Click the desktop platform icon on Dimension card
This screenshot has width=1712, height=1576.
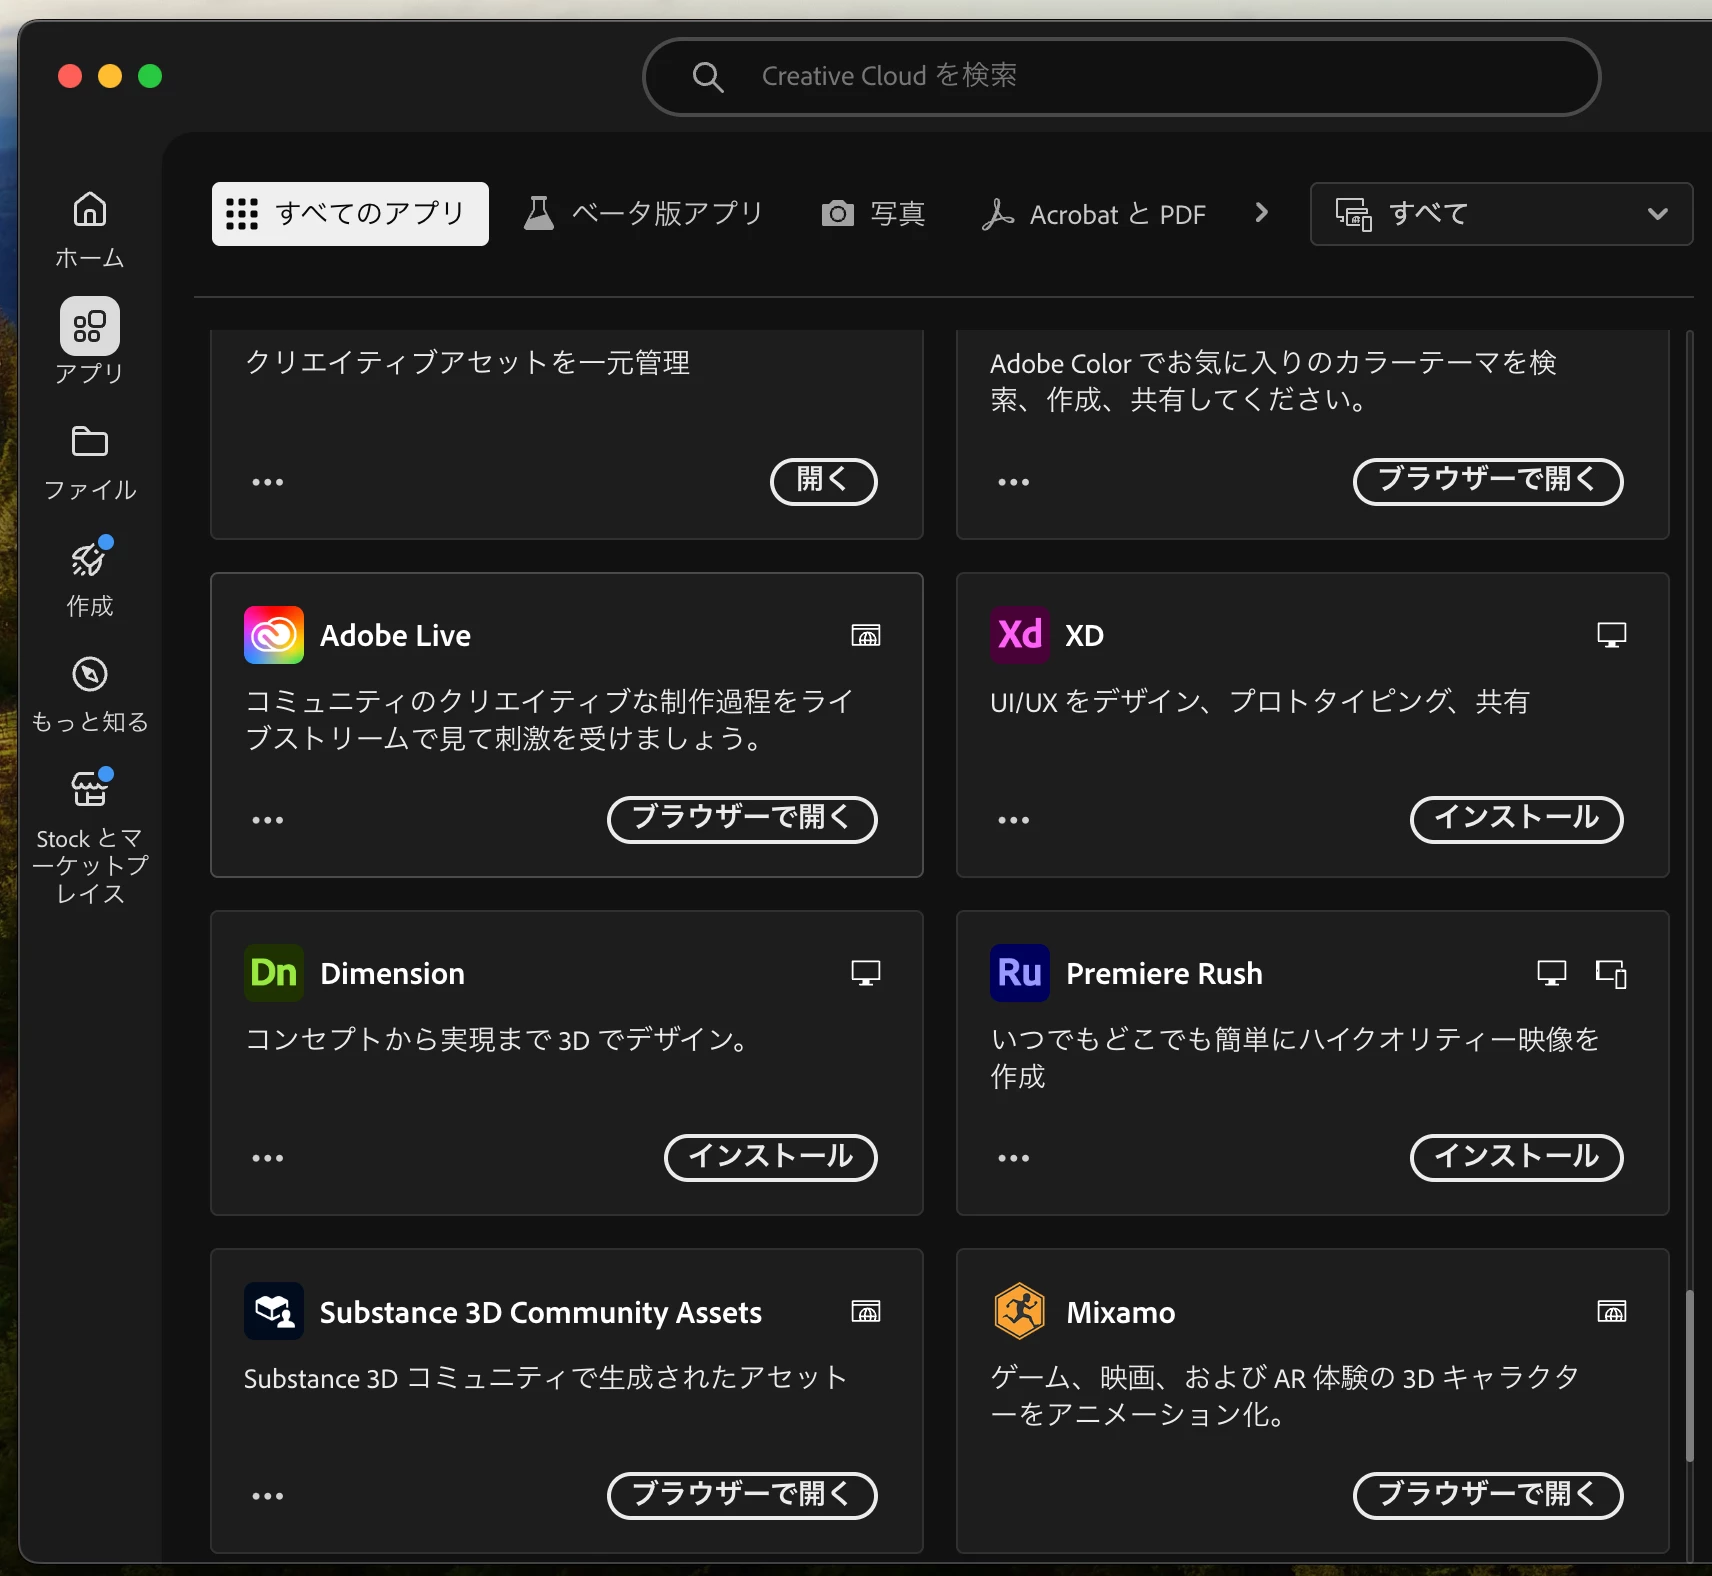point(866,973)
